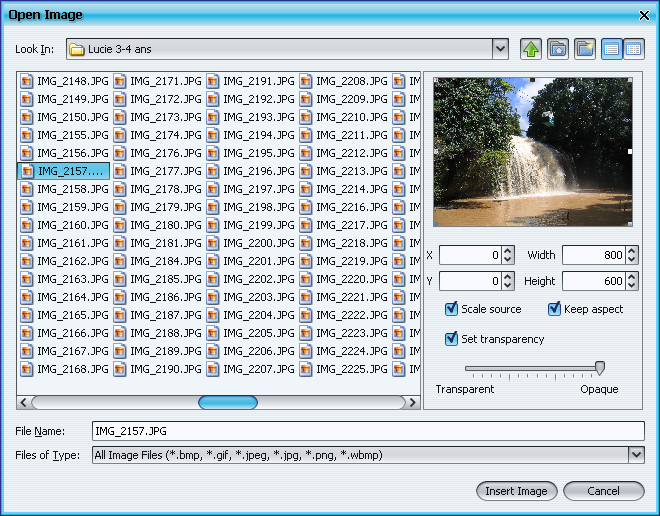Switch to List view
This screenshot has height=516, width=660.
point(612,49)
